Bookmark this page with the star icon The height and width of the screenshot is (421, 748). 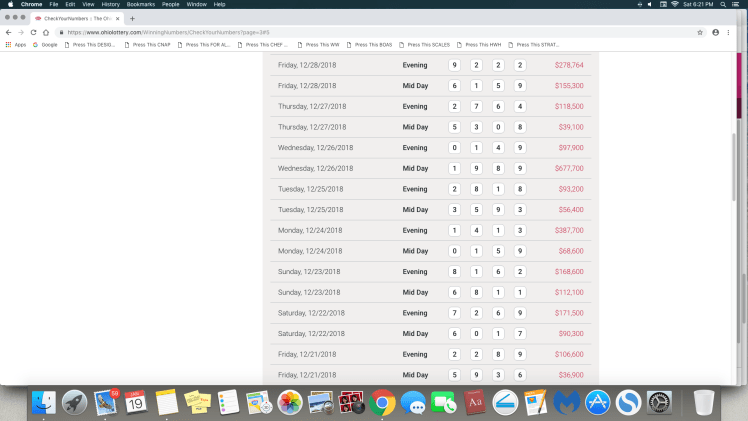point(700,32)
